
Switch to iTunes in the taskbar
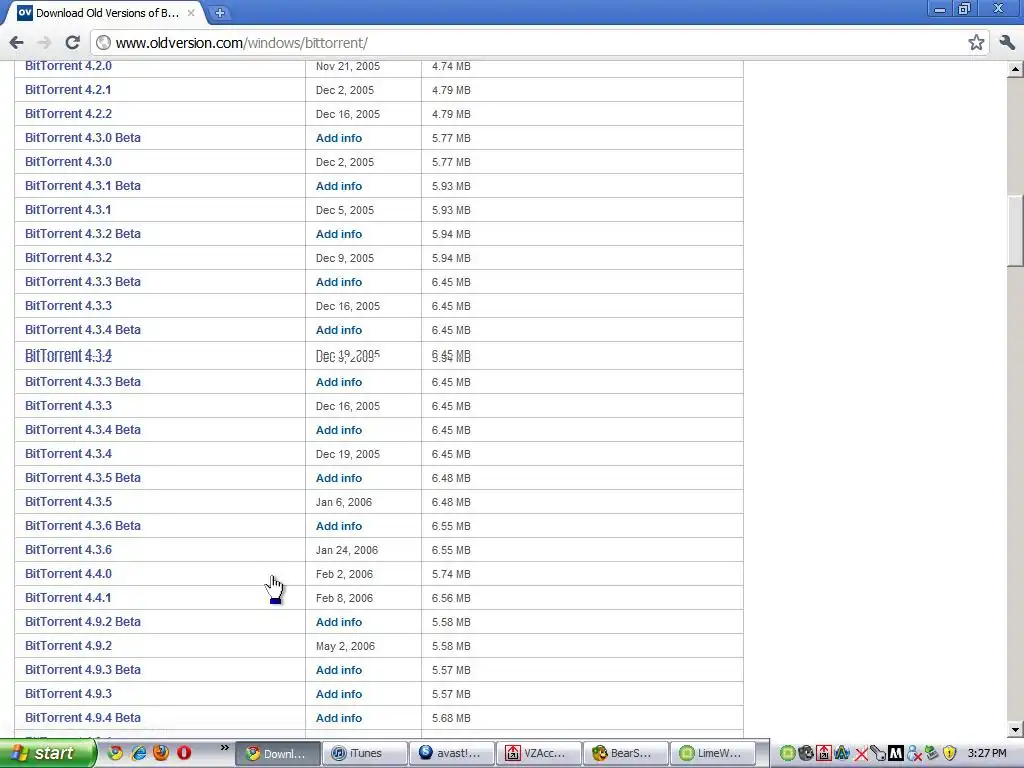pyautogui.click(x=364, y=753)
